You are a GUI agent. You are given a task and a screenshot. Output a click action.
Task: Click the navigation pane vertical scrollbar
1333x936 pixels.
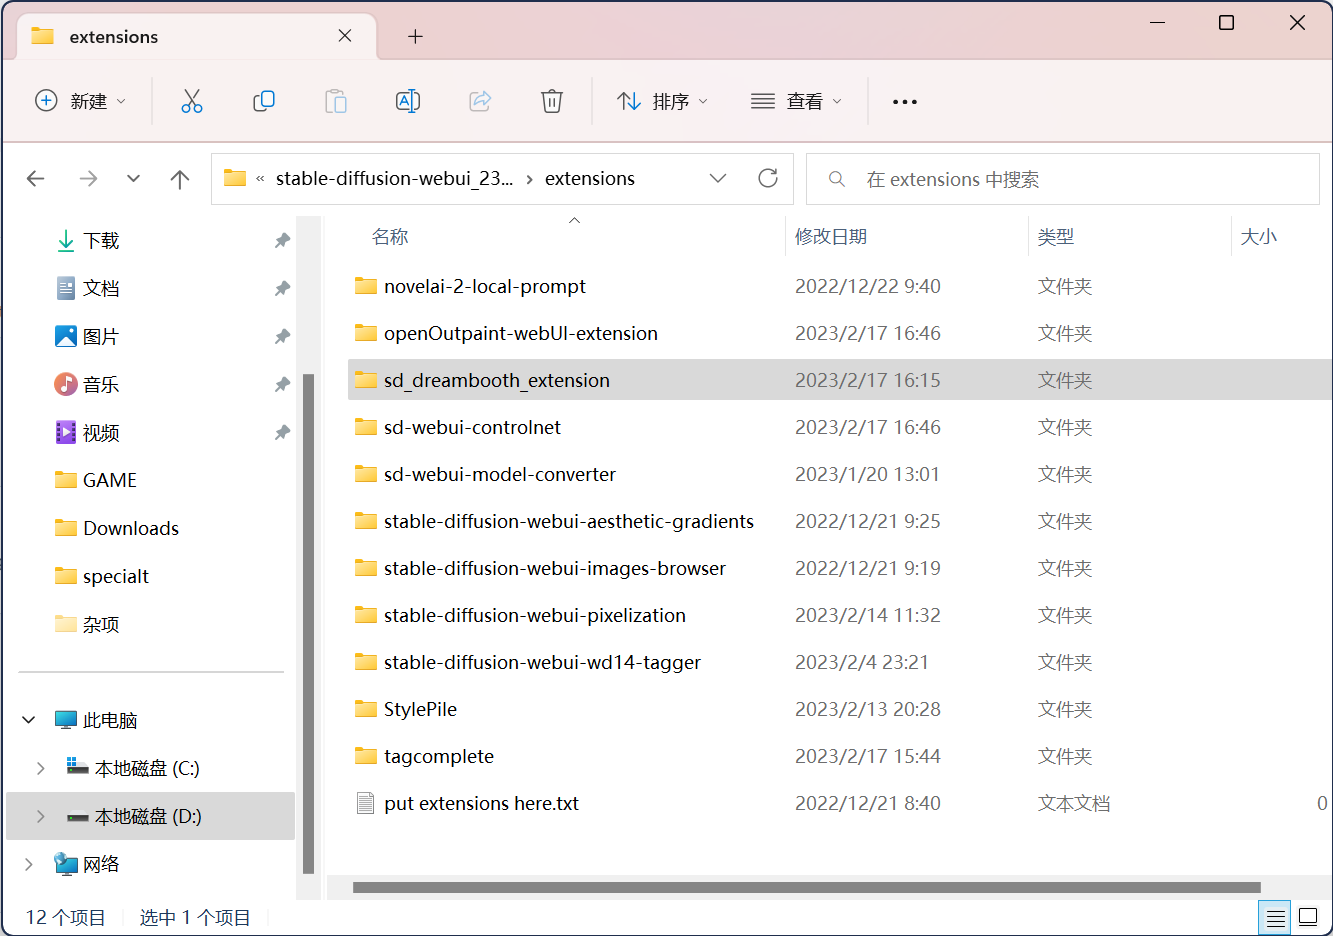[308, 624]
